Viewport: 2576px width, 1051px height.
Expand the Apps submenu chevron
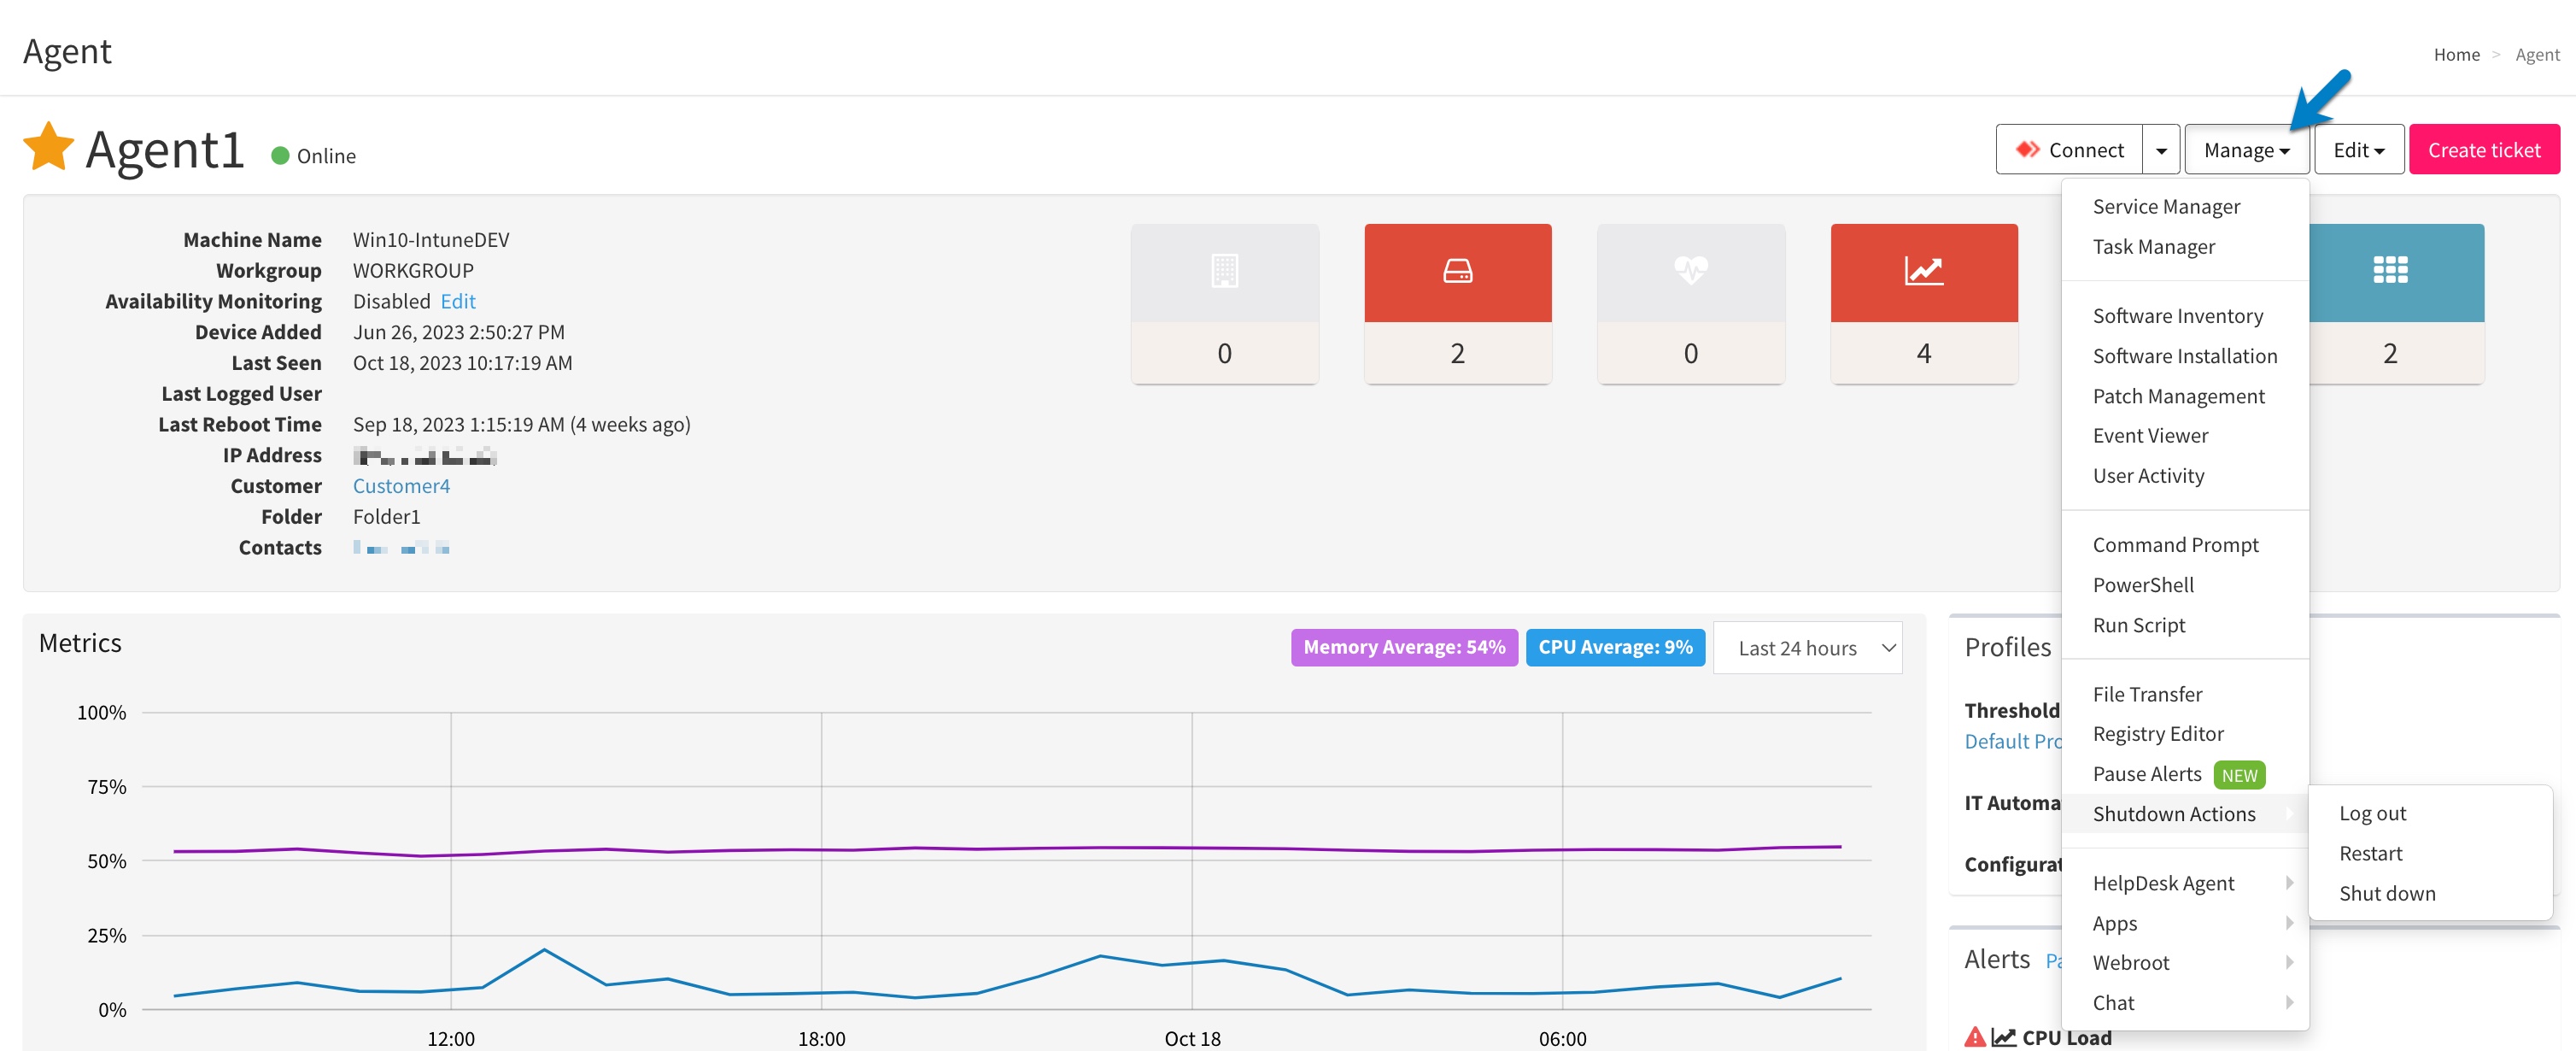pyautogui.click(x=2290, y=923)
